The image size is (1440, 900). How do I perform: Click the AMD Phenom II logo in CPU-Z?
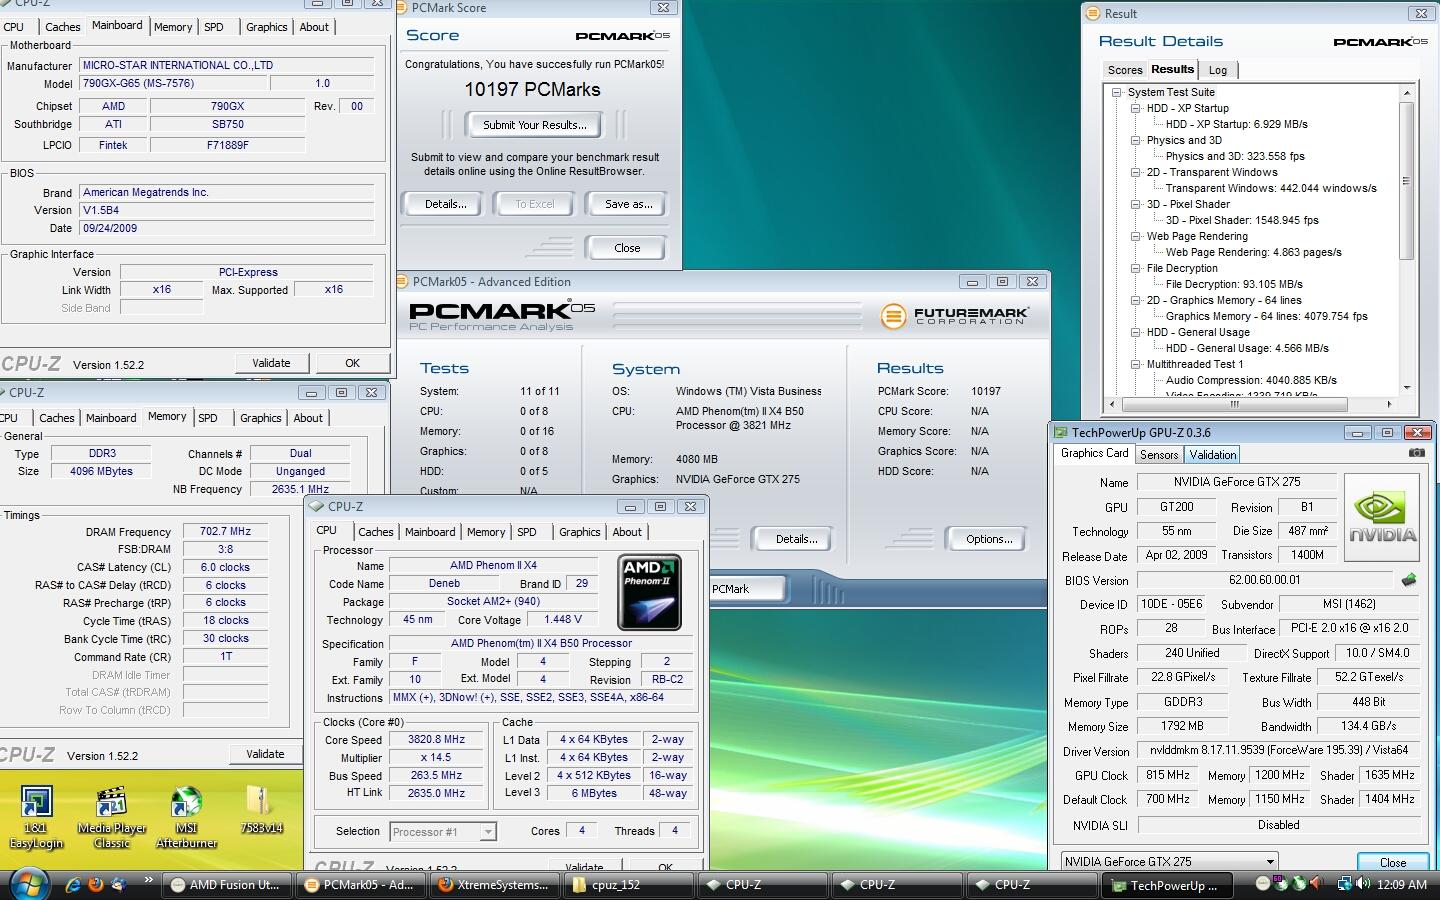click(x=650, y=592)
